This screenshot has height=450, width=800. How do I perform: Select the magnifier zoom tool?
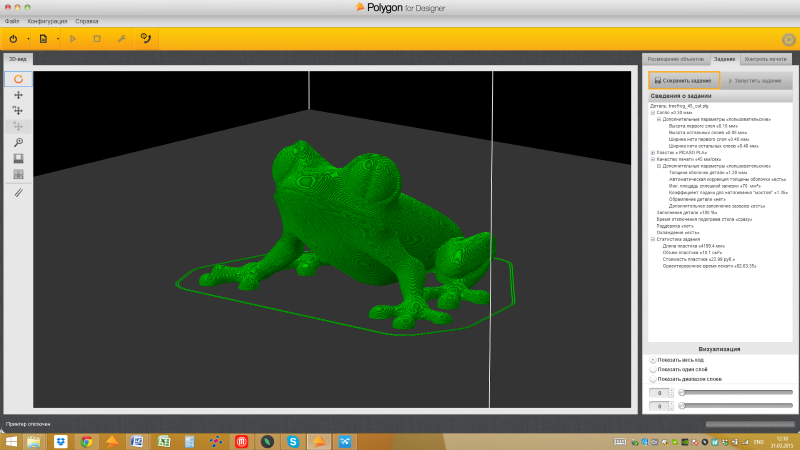pyautogui.click(x=18, y=142)
